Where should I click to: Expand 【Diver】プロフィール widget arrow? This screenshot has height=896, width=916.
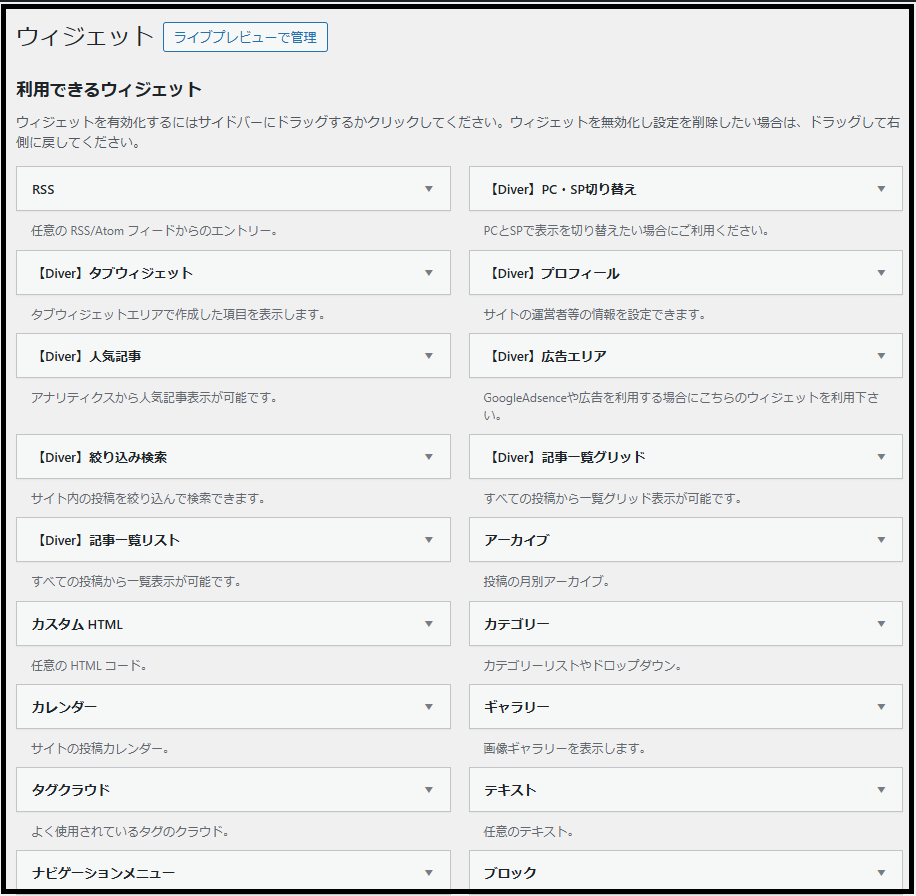click(881, 273)
